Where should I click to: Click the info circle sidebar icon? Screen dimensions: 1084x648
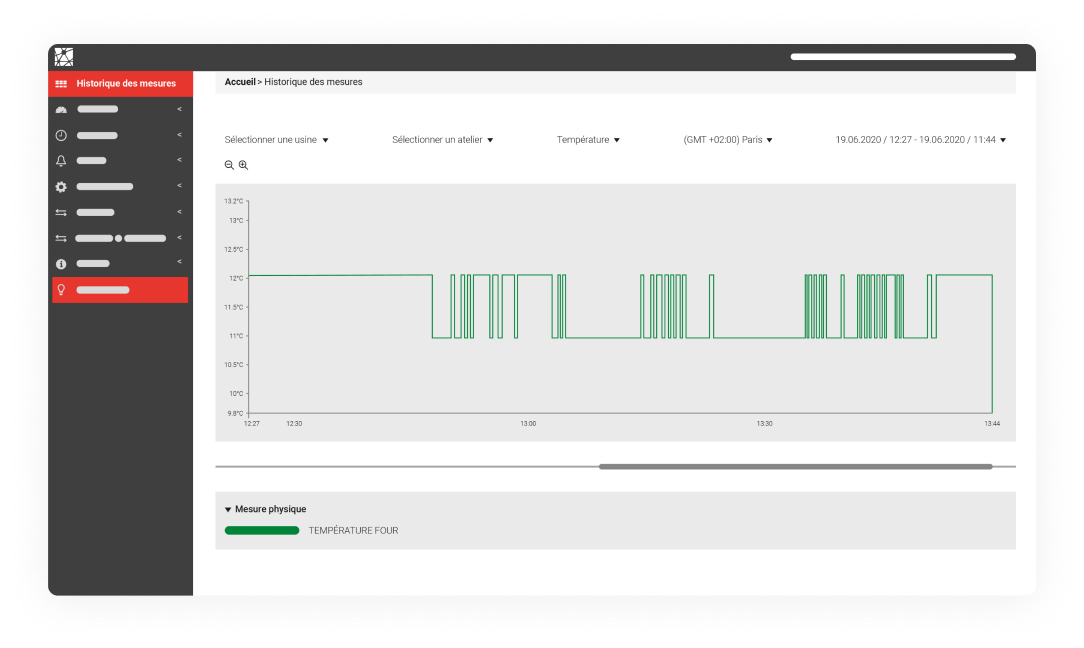(61, 263)
